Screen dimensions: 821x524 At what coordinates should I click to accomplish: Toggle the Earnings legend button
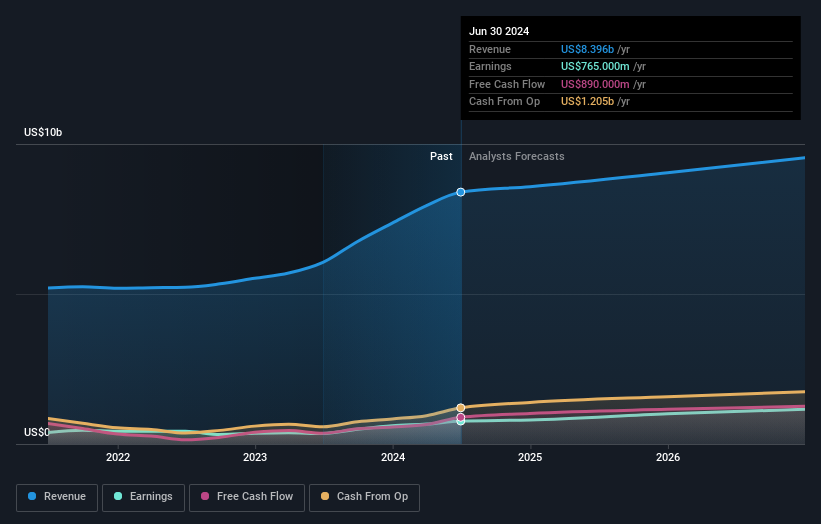pos(143,497)
